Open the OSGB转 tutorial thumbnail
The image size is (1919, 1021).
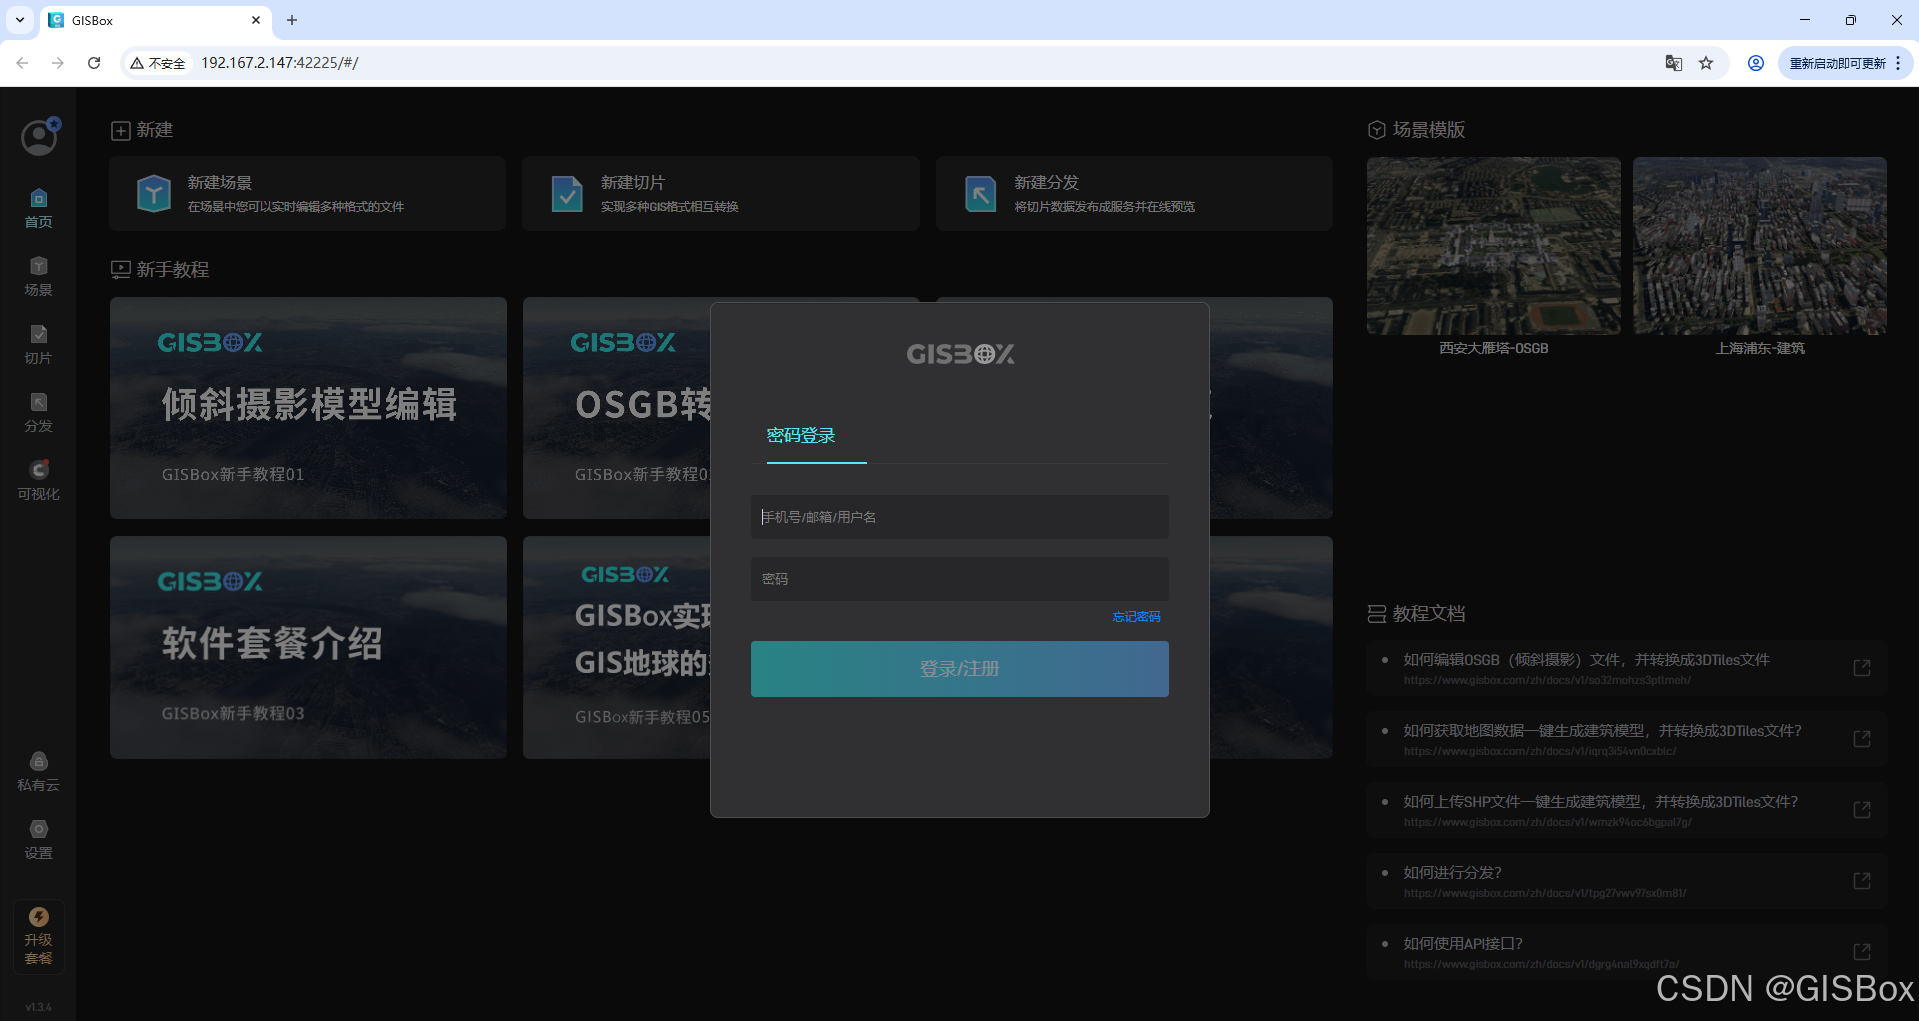pos(616,408)
